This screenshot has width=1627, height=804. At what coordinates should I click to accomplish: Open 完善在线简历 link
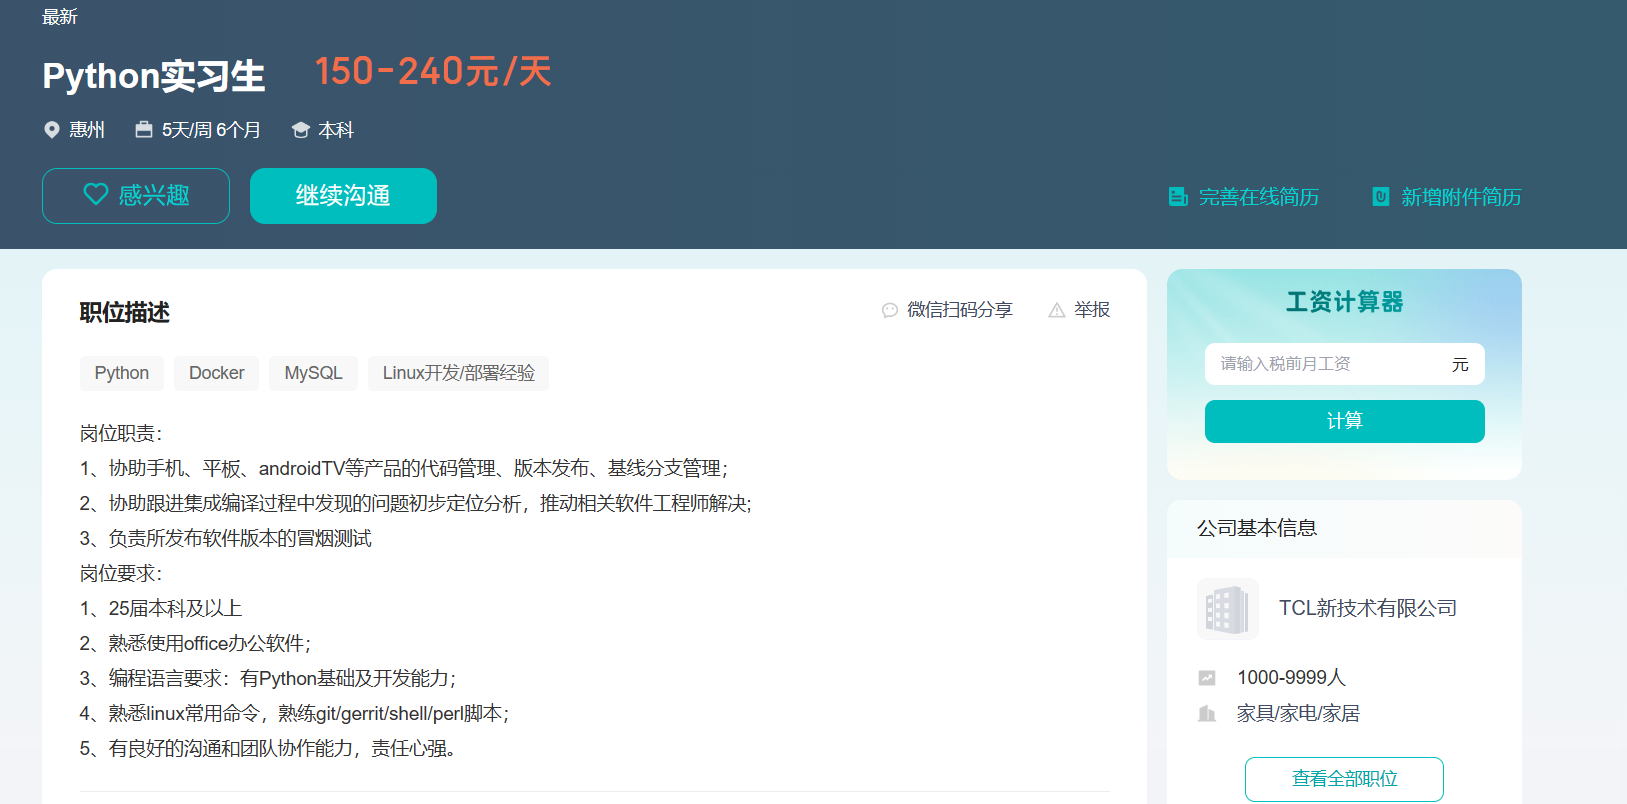[x=1244, y=197]
